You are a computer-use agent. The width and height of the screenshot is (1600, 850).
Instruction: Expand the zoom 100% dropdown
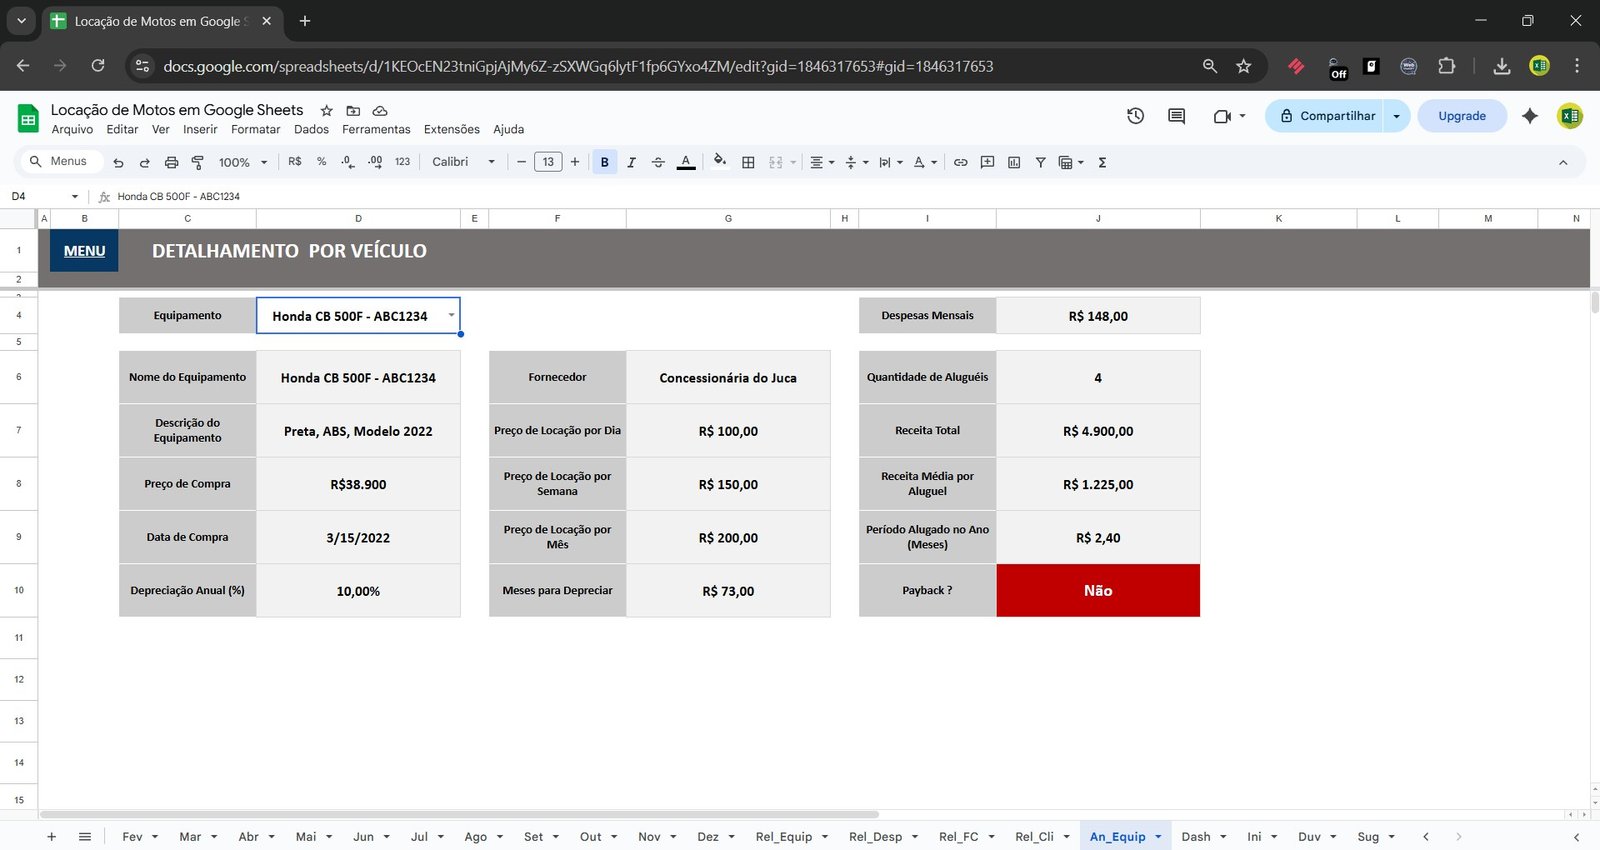pos(243,162)
